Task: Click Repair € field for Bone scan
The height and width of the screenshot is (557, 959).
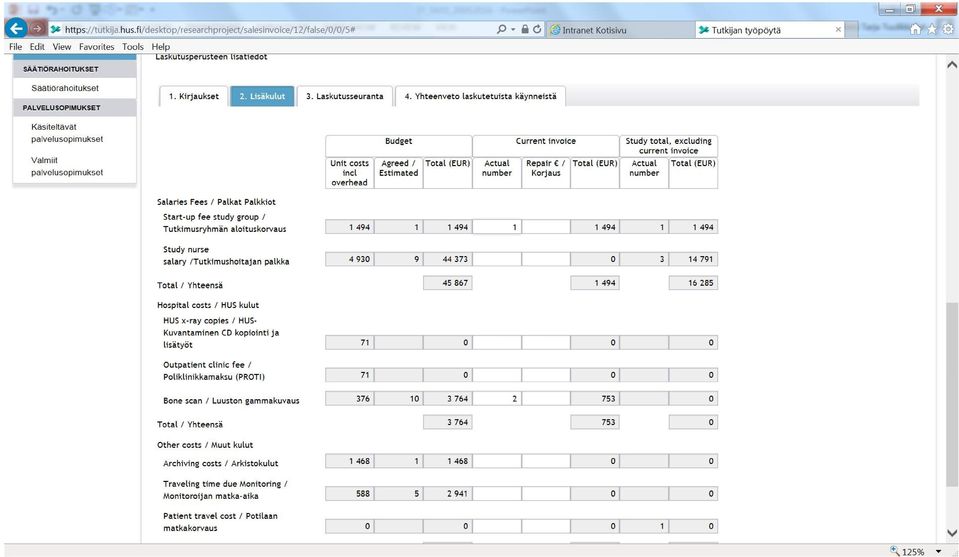Action: (546, 399)
